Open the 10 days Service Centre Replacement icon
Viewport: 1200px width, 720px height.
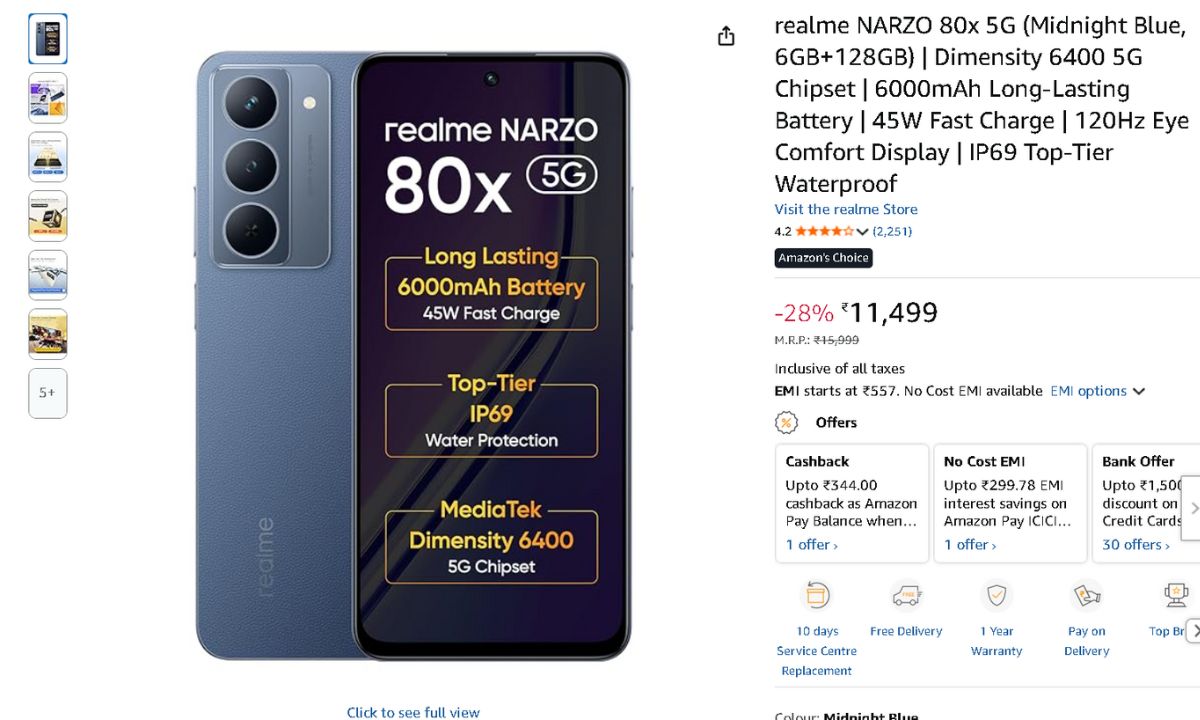(x=817, y=597)
